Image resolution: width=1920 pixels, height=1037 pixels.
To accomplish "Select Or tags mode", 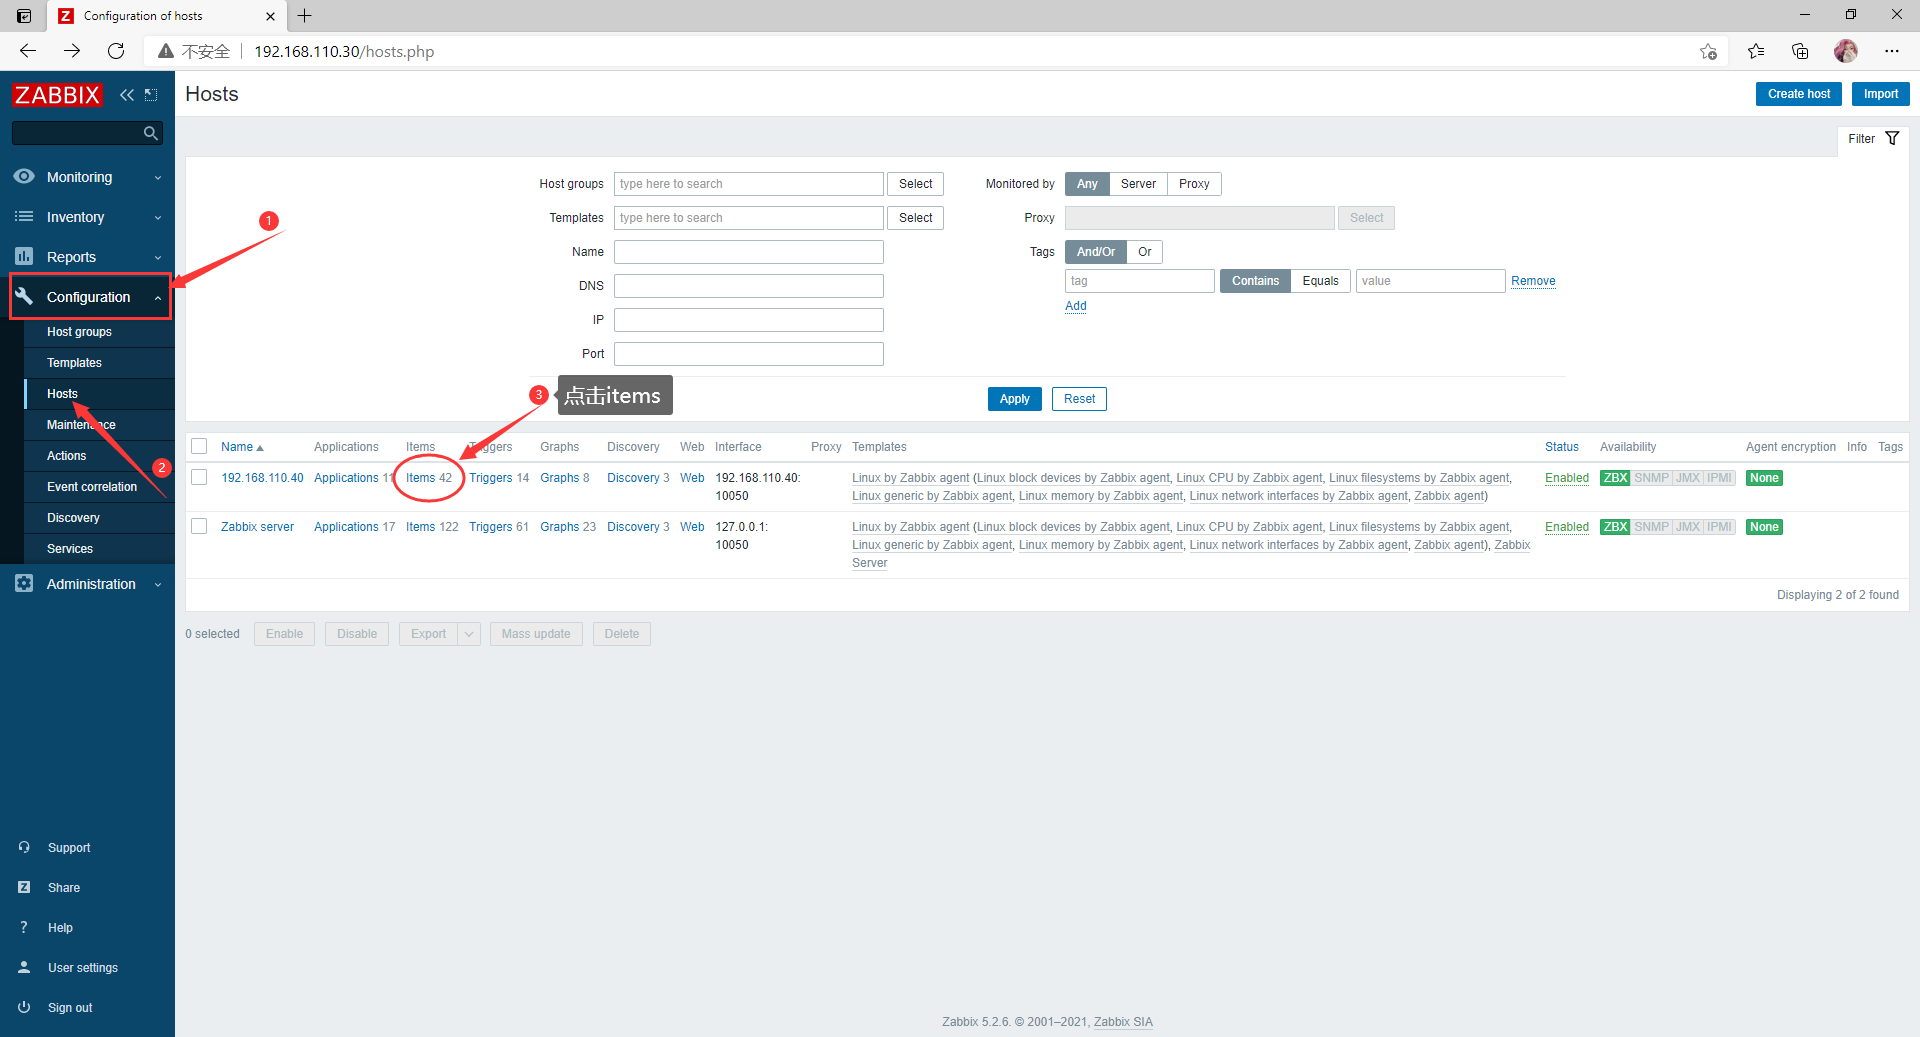I will tap(1145, 252).
